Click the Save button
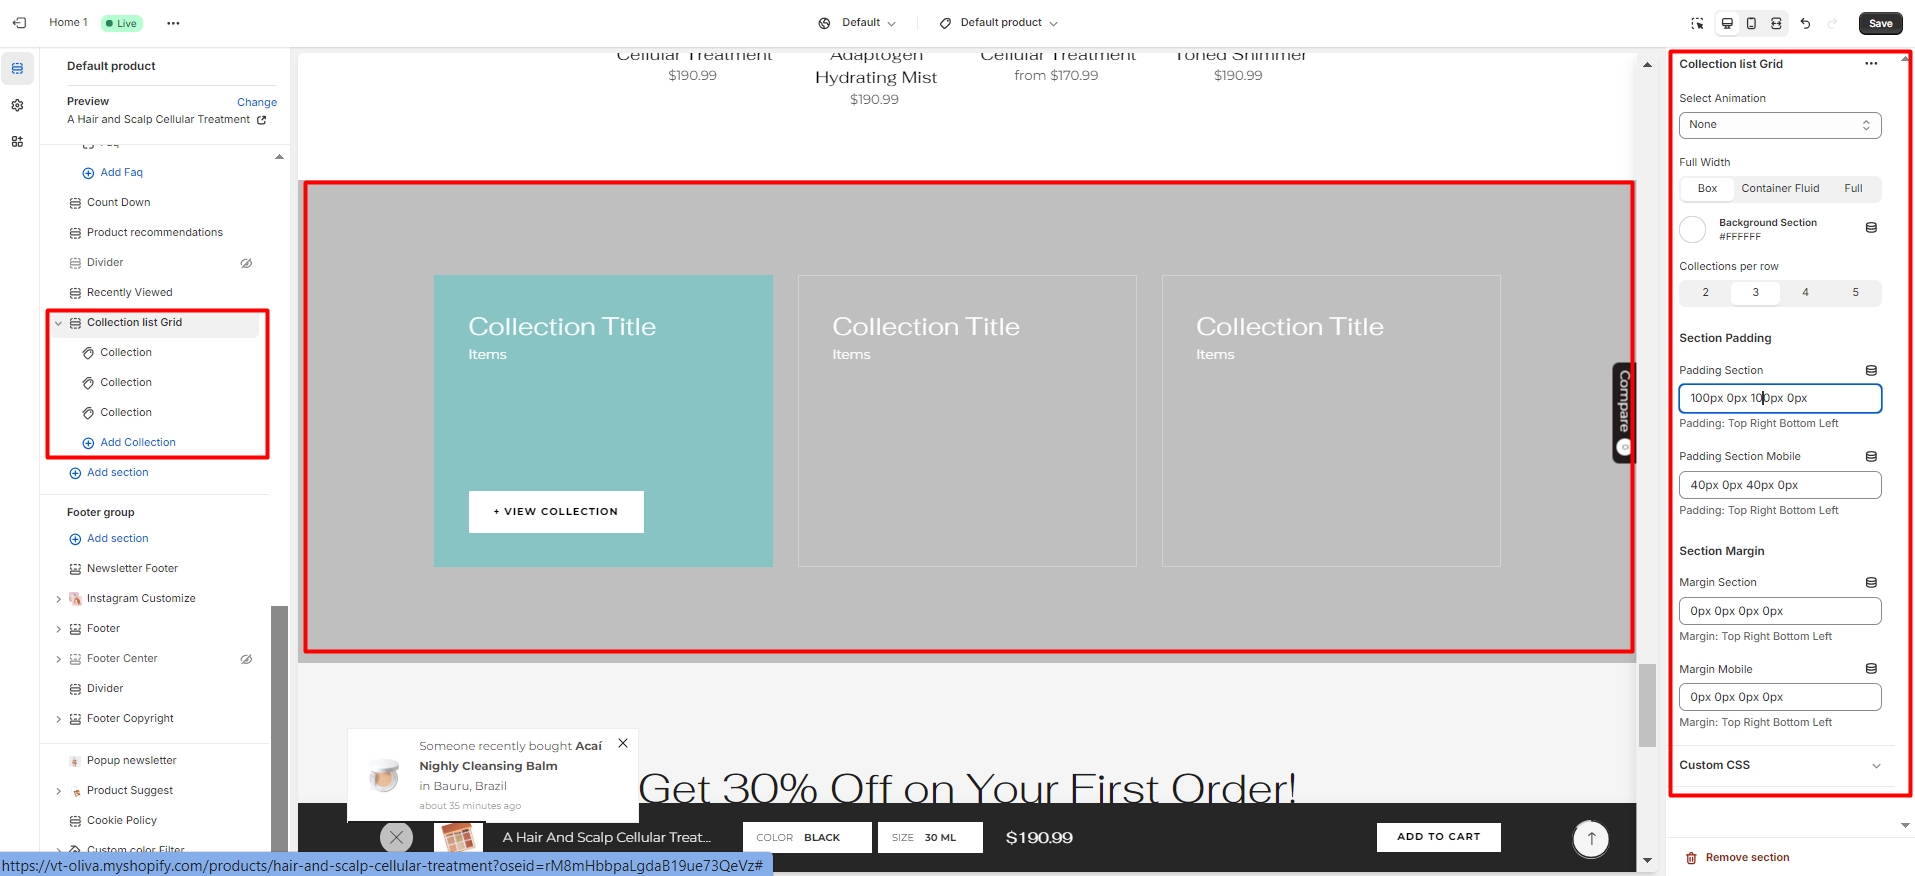Screen dimensions: 1915x876 [x=1880, y=23]
